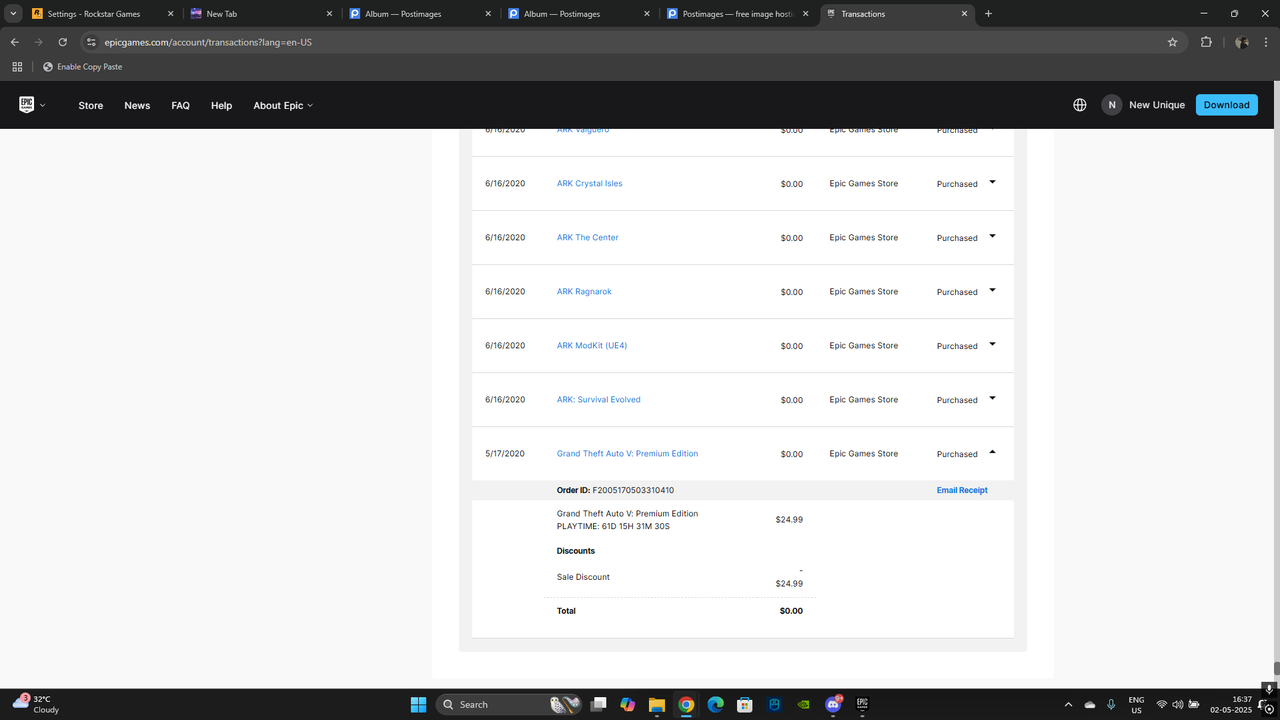Open News in the Epic navbar

point(137,105)
